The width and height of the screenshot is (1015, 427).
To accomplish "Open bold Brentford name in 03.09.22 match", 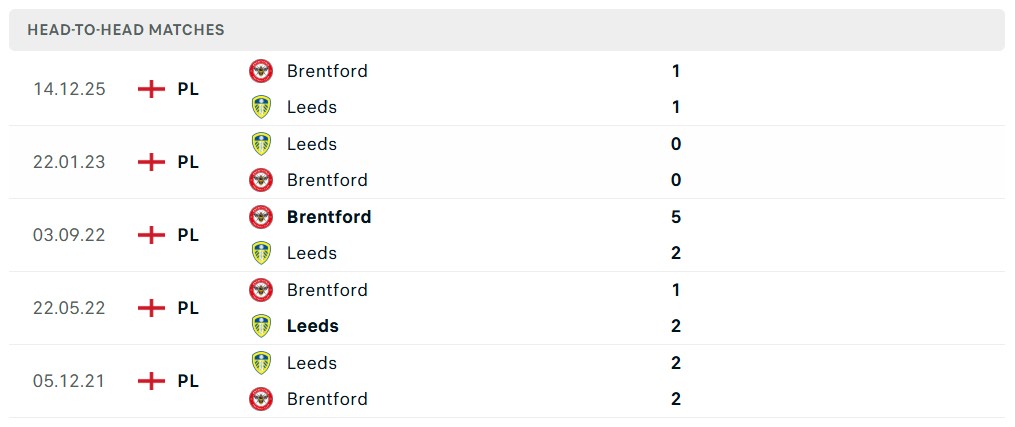I will coord(329,217).
